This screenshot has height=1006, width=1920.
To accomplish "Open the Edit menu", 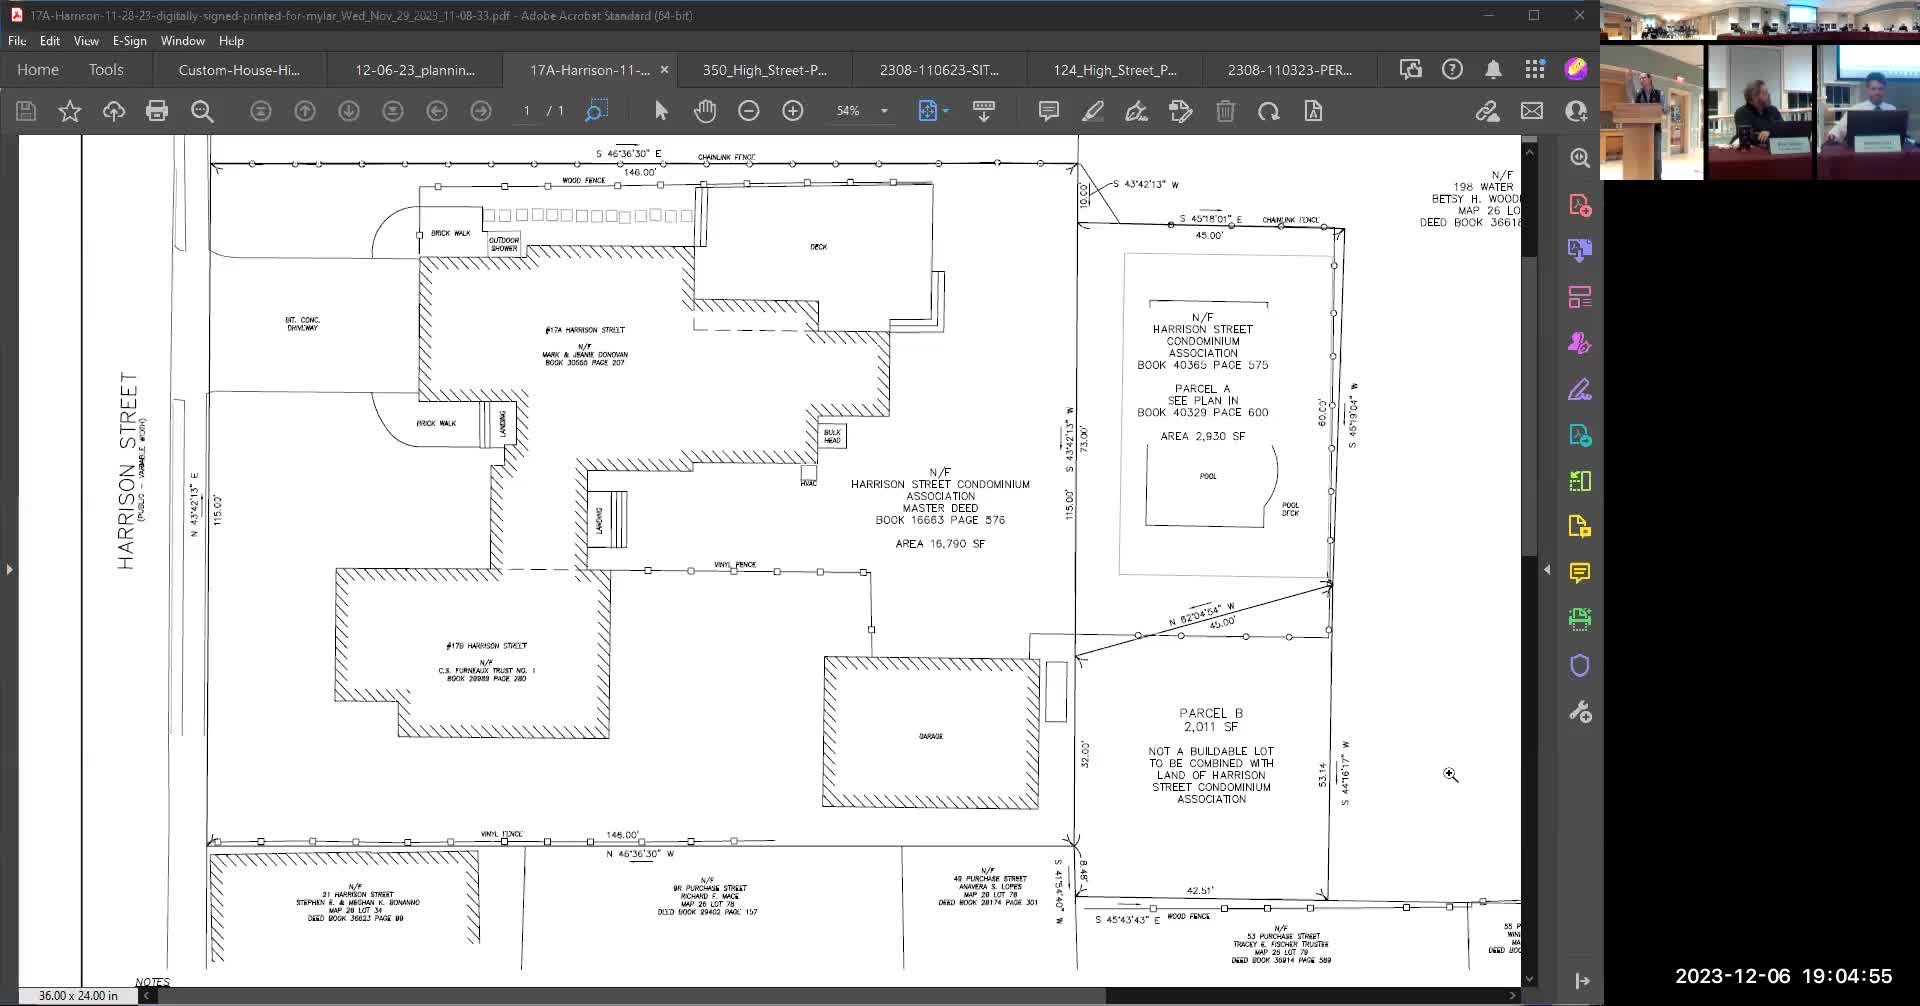I will click(50, 41).
